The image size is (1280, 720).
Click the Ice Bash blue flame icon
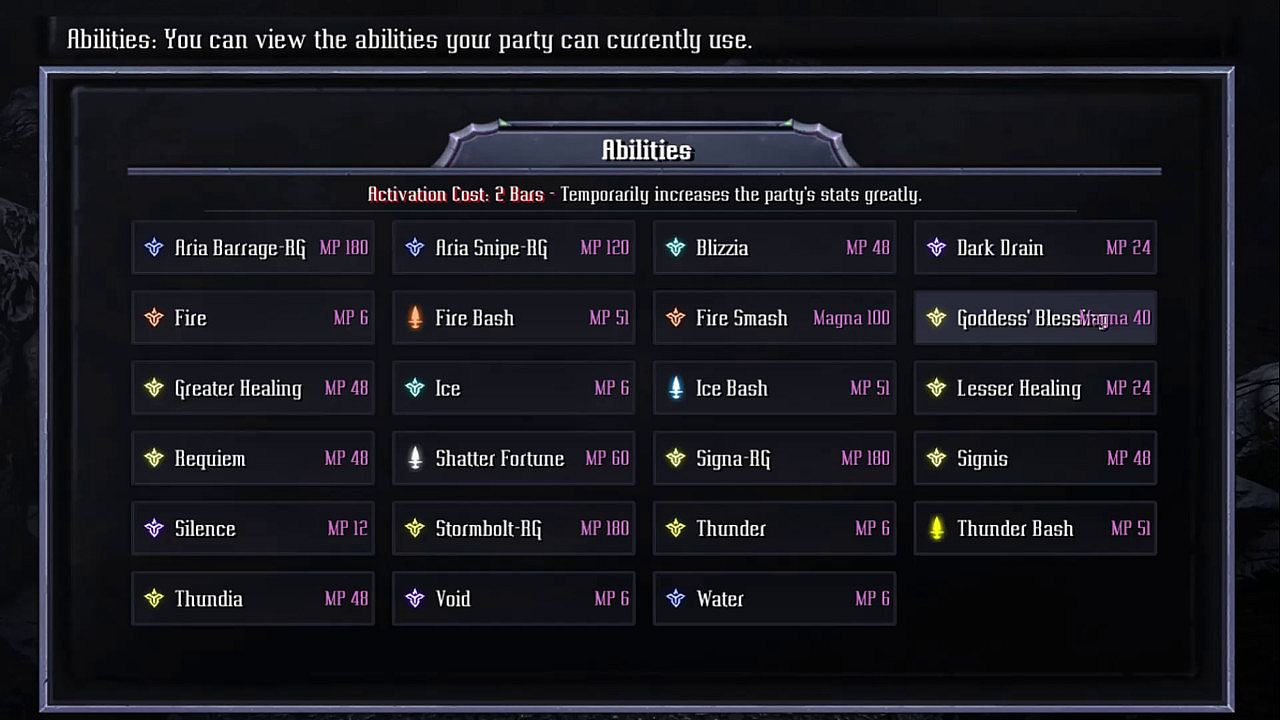[x=676, y=388]
